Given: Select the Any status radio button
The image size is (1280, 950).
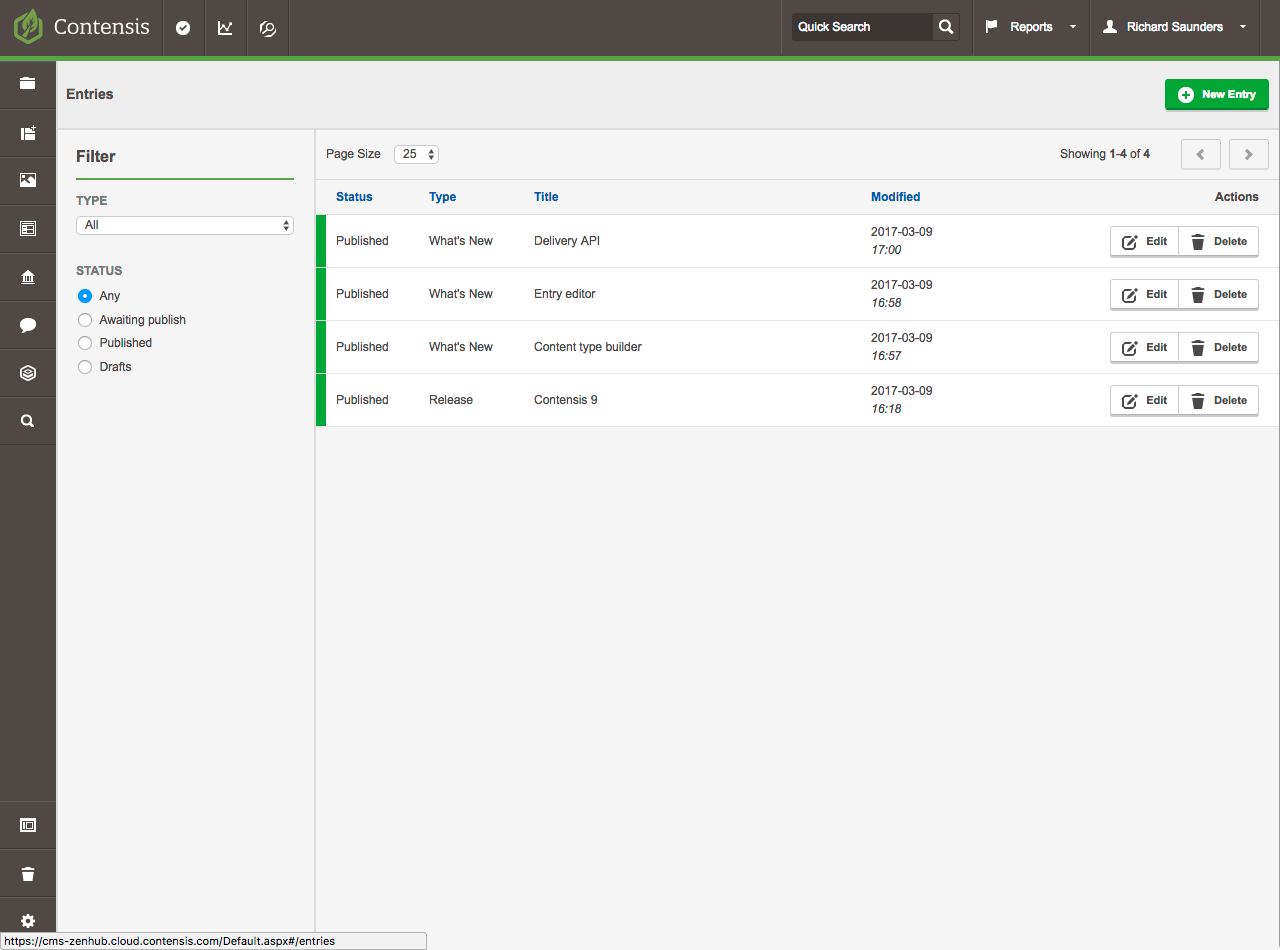Looking at the screenshot, I should (x=85, y=296).
